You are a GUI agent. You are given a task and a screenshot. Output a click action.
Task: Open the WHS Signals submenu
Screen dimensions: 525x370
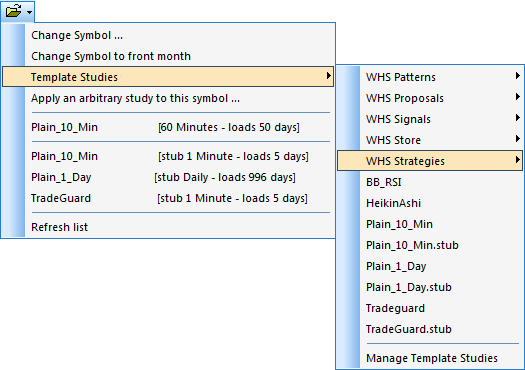point(430,119)
